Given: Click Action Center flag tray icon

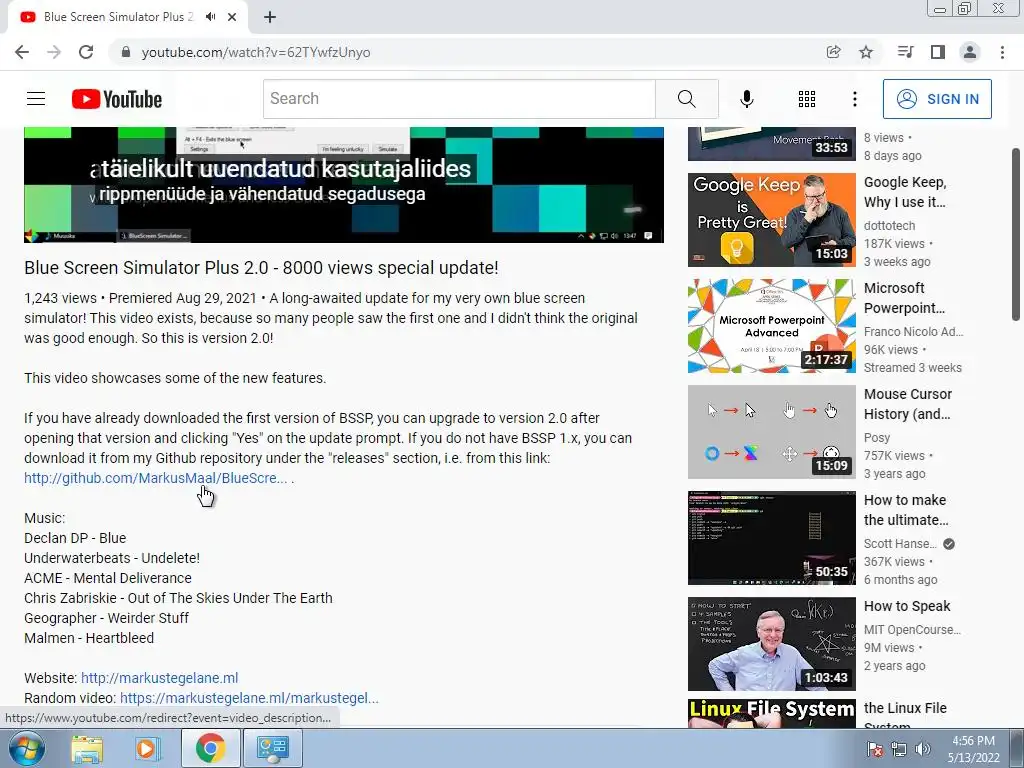Looking at the screenshot, I should point(875,749).
